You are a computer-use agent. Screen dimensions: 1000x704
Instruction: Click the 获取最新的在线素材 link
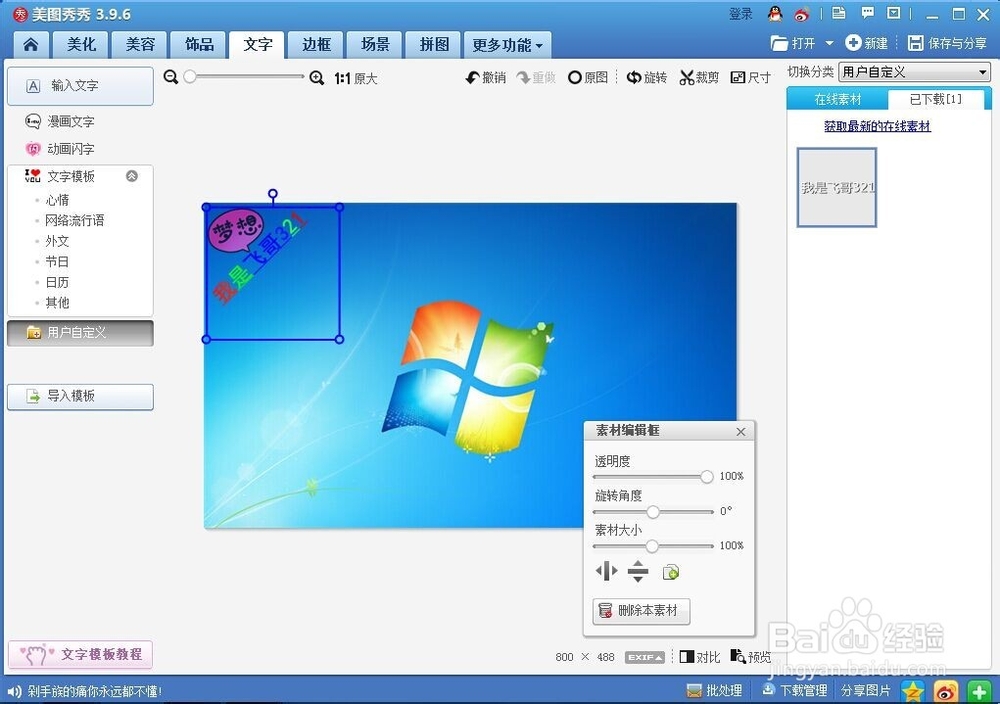877,126
